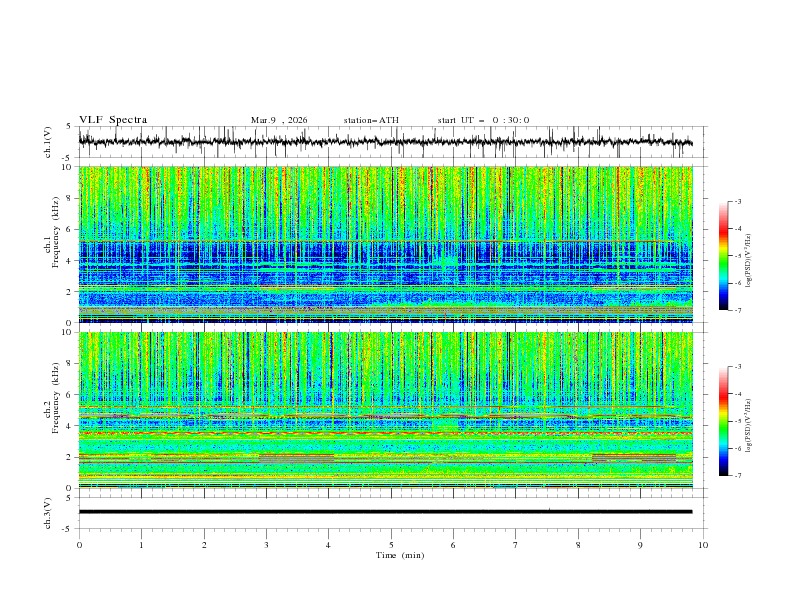
Task: Click the Mar.9, 2026 date label
Action: coord(279,120)
